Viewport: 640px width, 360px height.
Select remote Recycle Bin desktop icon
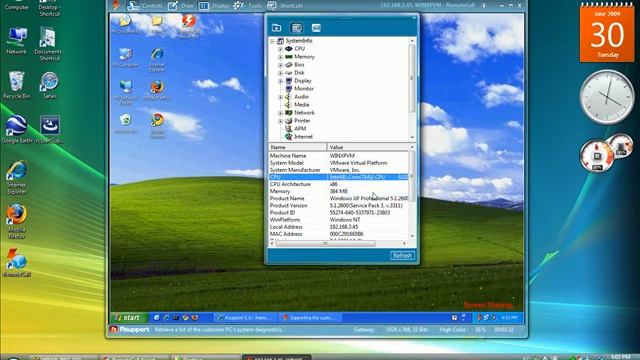click(125, 124)
